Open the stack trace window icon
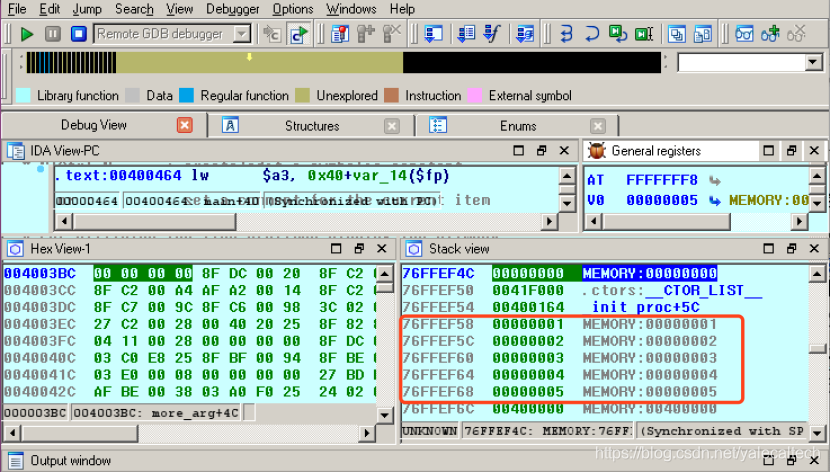 pyautogui.click(x=434, y=34)
